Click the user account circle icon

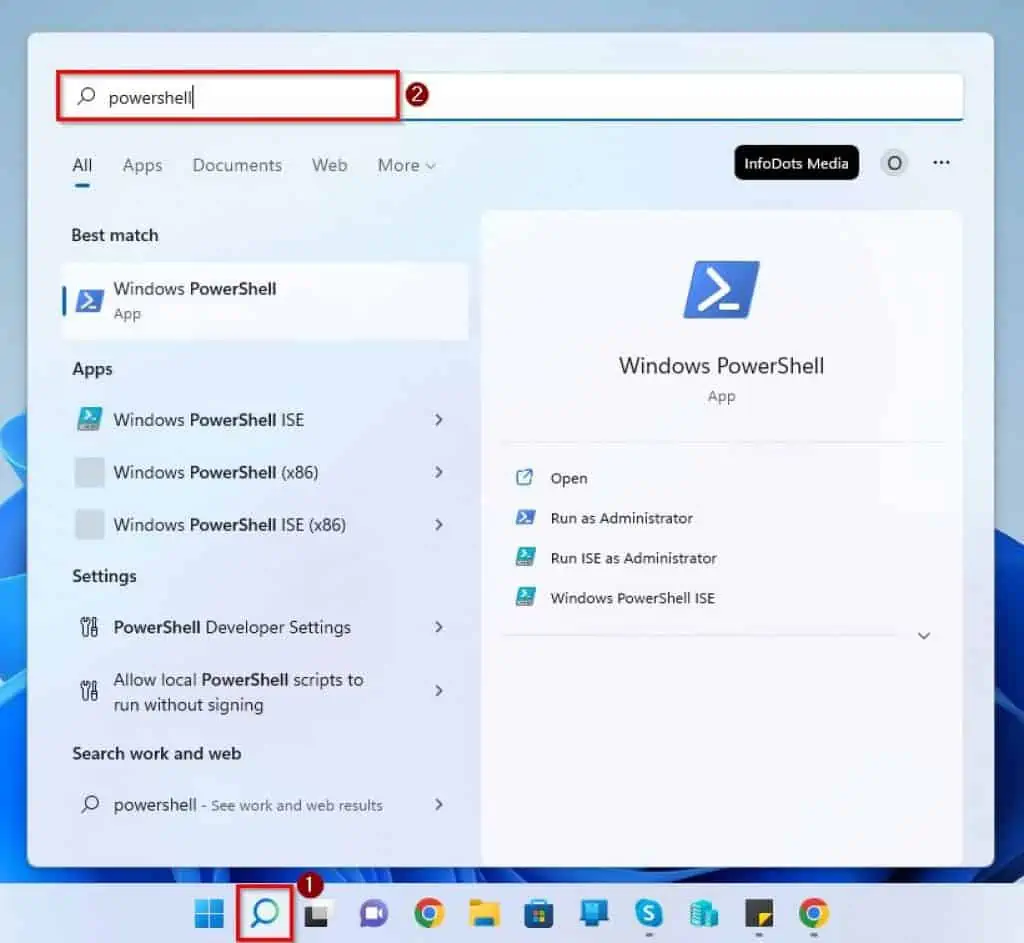pyautogui.click(x=894, y=163)
